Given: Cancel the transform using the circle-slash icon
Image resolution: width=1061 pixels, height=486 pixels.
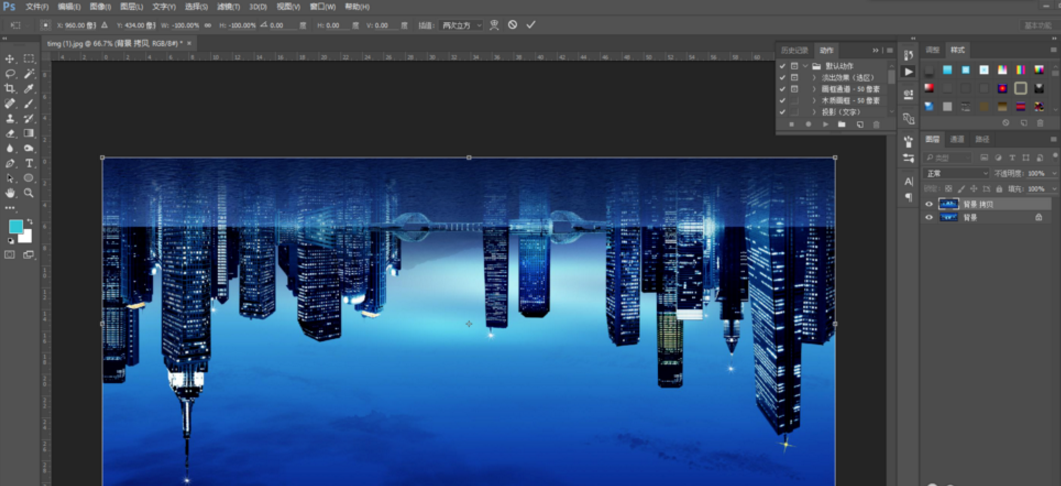Looking at the screenshot, I should click(512, 25).
